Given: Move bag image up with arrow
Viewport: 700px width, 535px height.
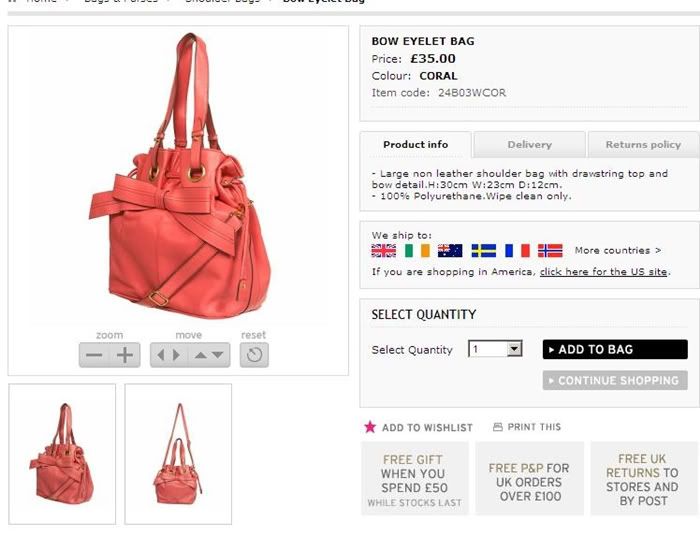Looking at the screenshot, I should click(x=200, y=355).
